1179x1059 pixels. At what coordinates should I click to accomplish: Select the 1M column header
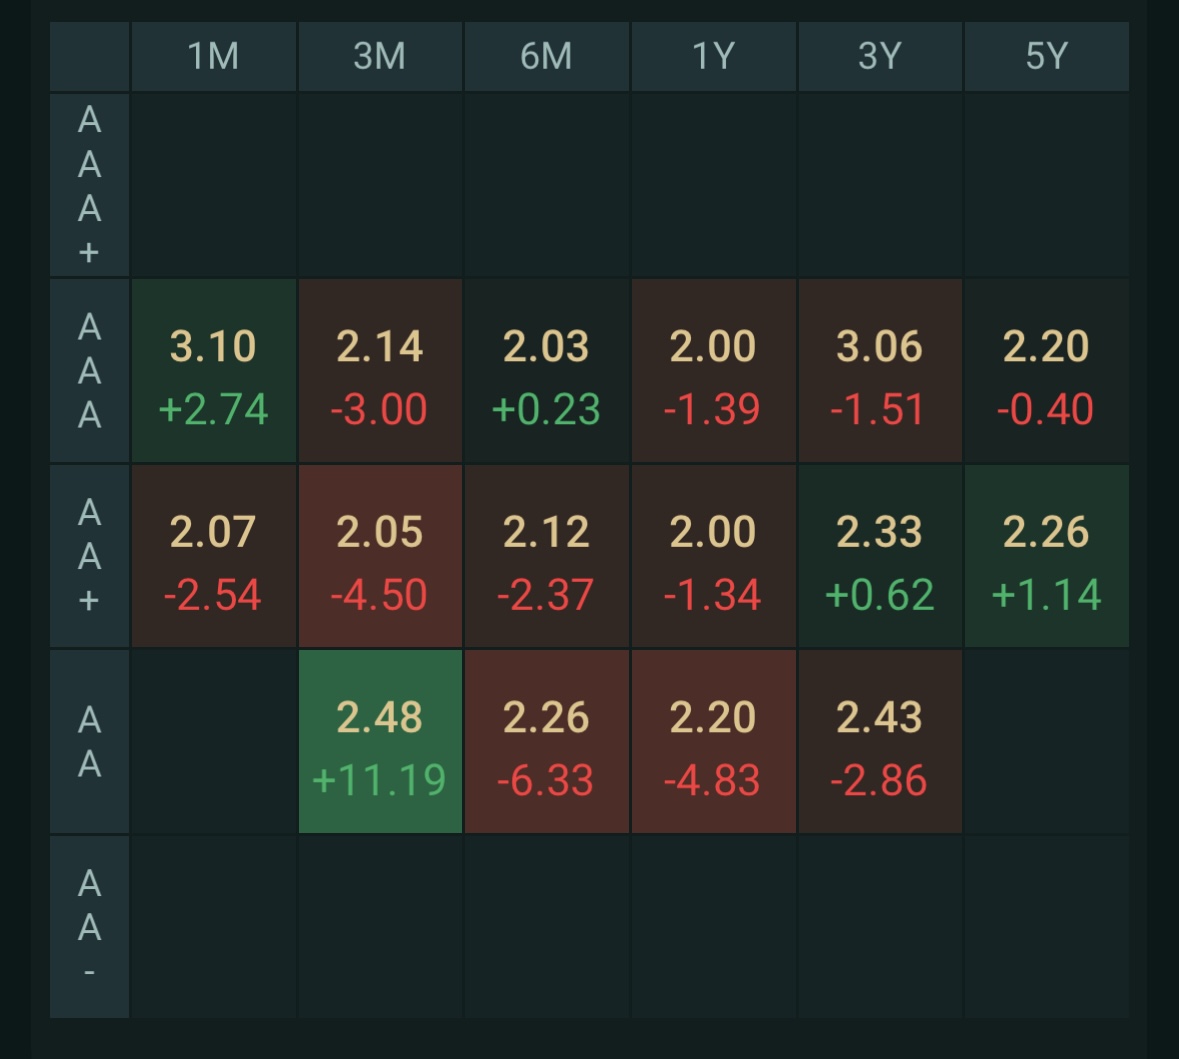[x=213, y=56]
